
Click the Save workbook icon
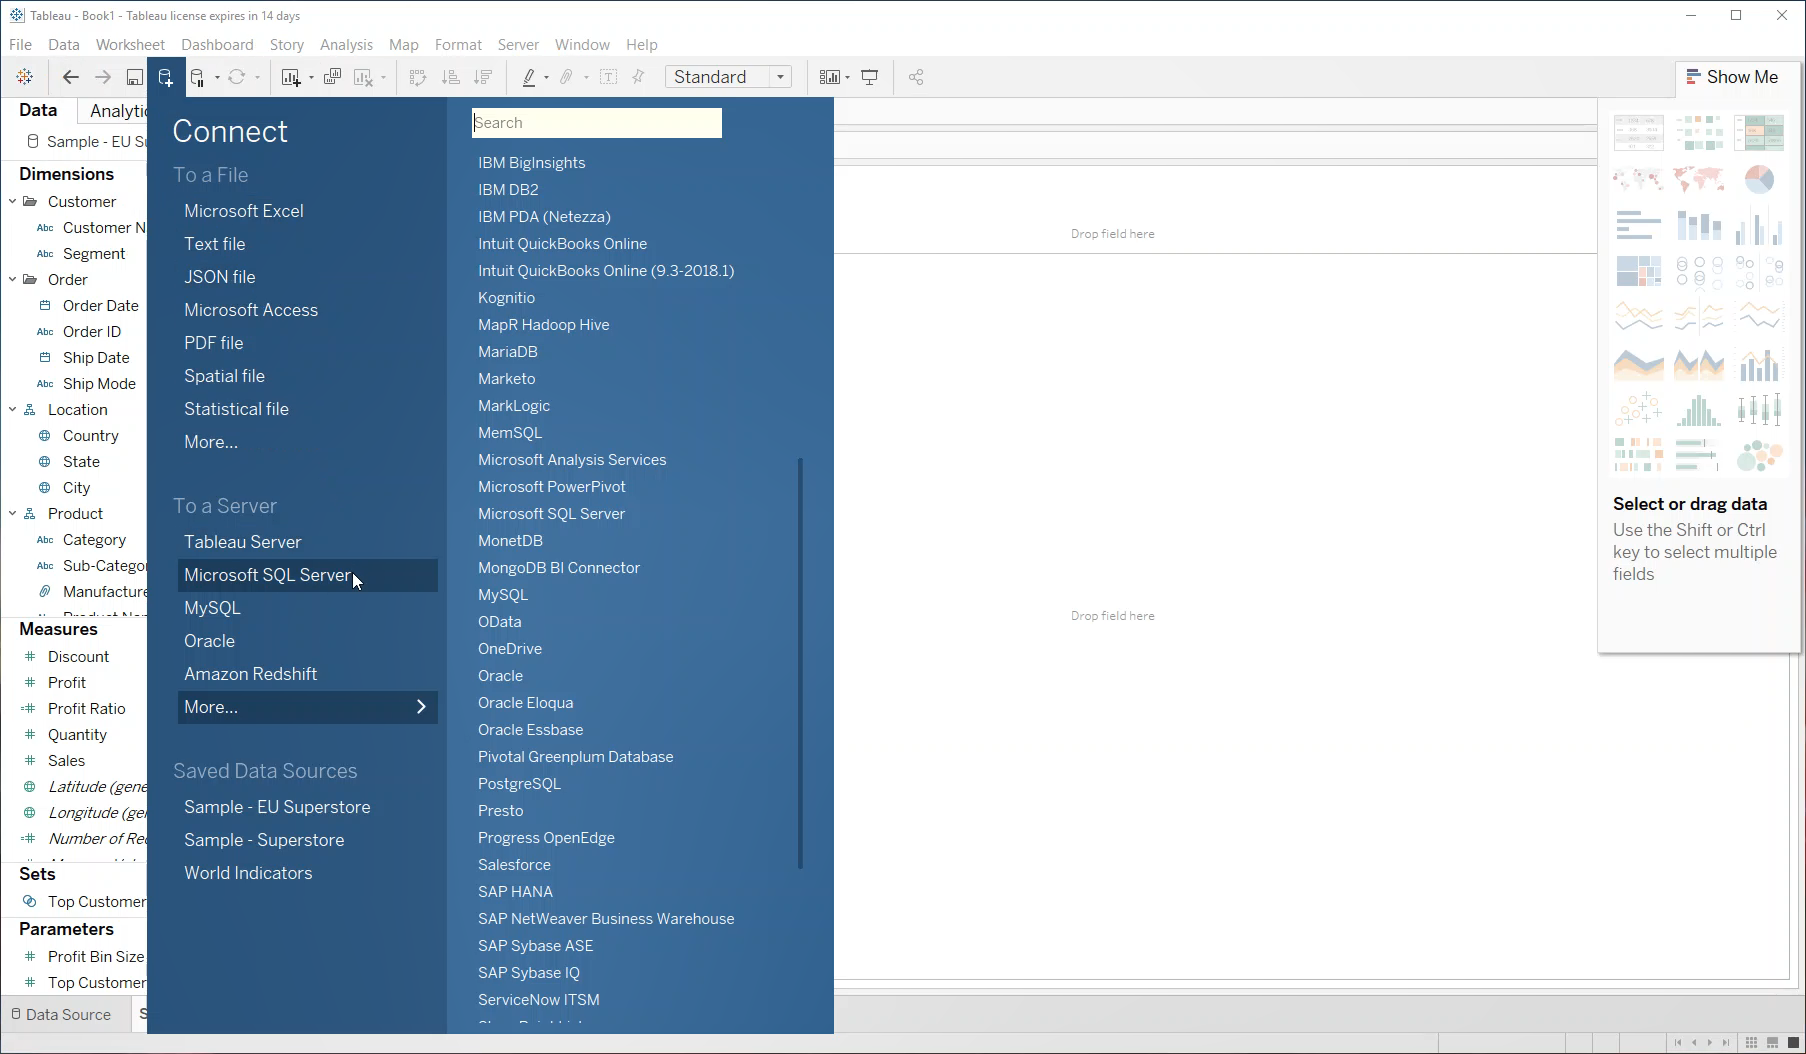134,77
